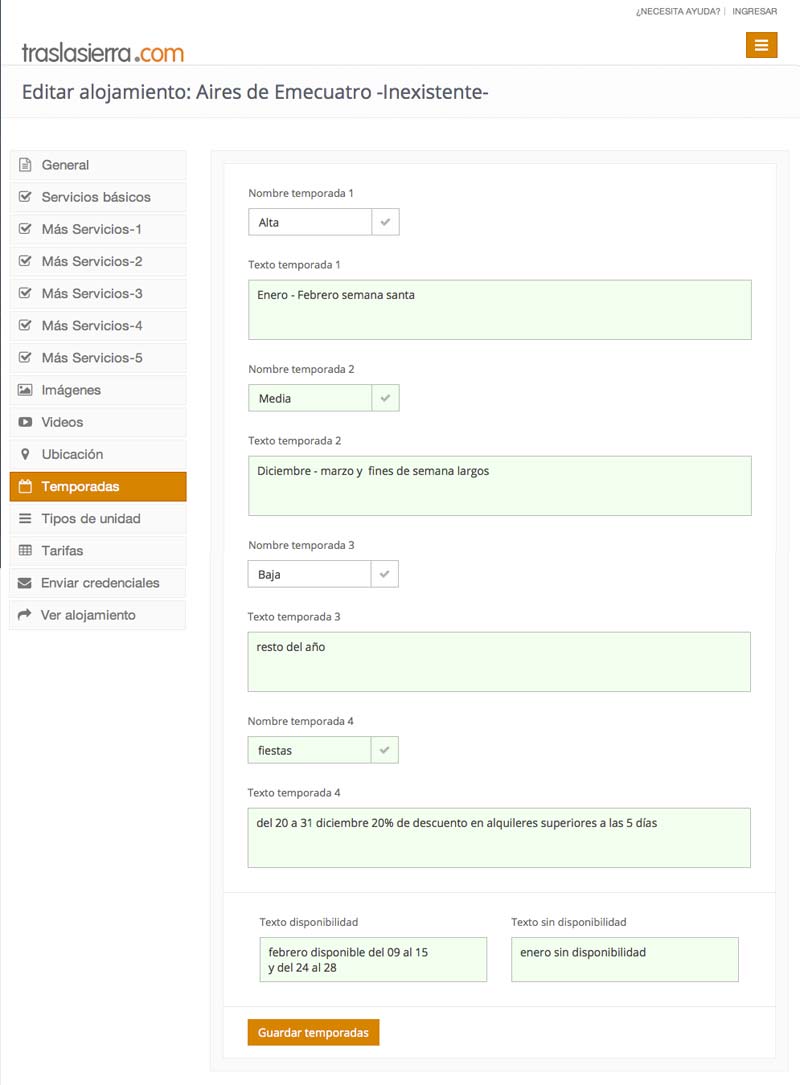800x1085 pixels.
Task: Click the Texto temporada 3 text area
Action: 499,662
